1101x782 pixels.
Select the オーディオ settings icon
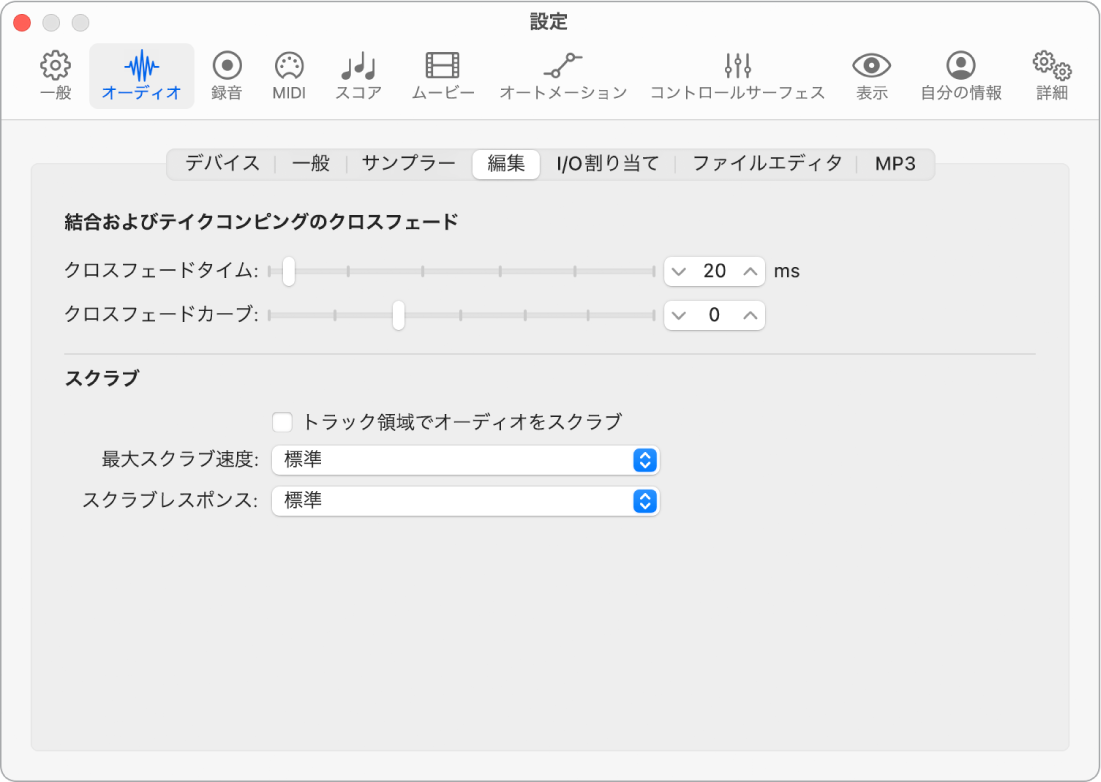coord(141,75)
